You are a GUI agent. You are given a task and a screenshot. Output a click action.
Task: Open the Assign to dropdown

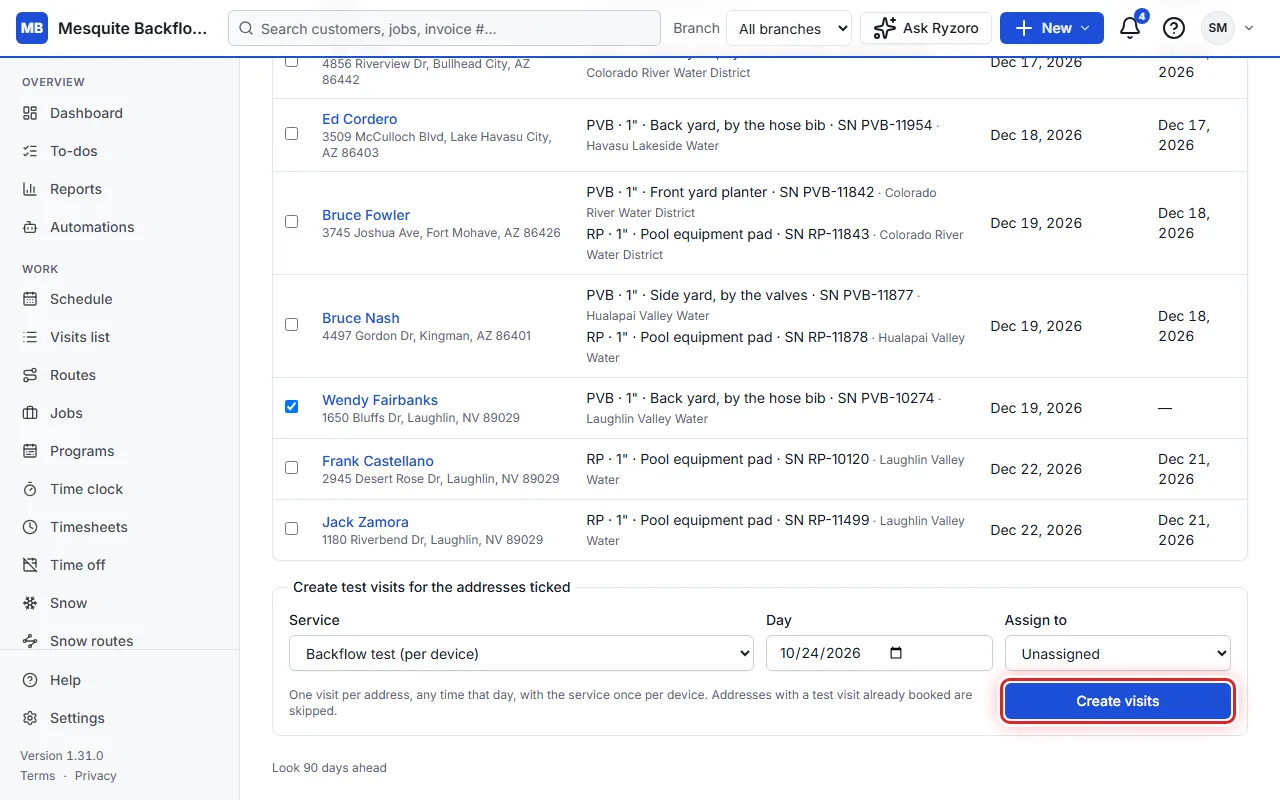tap(1118, 653)
